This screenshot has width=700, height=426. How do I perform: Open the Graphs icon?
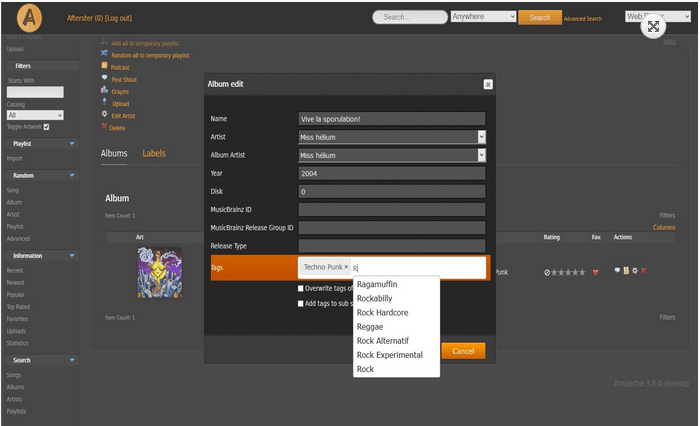click(x=105, y=91)
